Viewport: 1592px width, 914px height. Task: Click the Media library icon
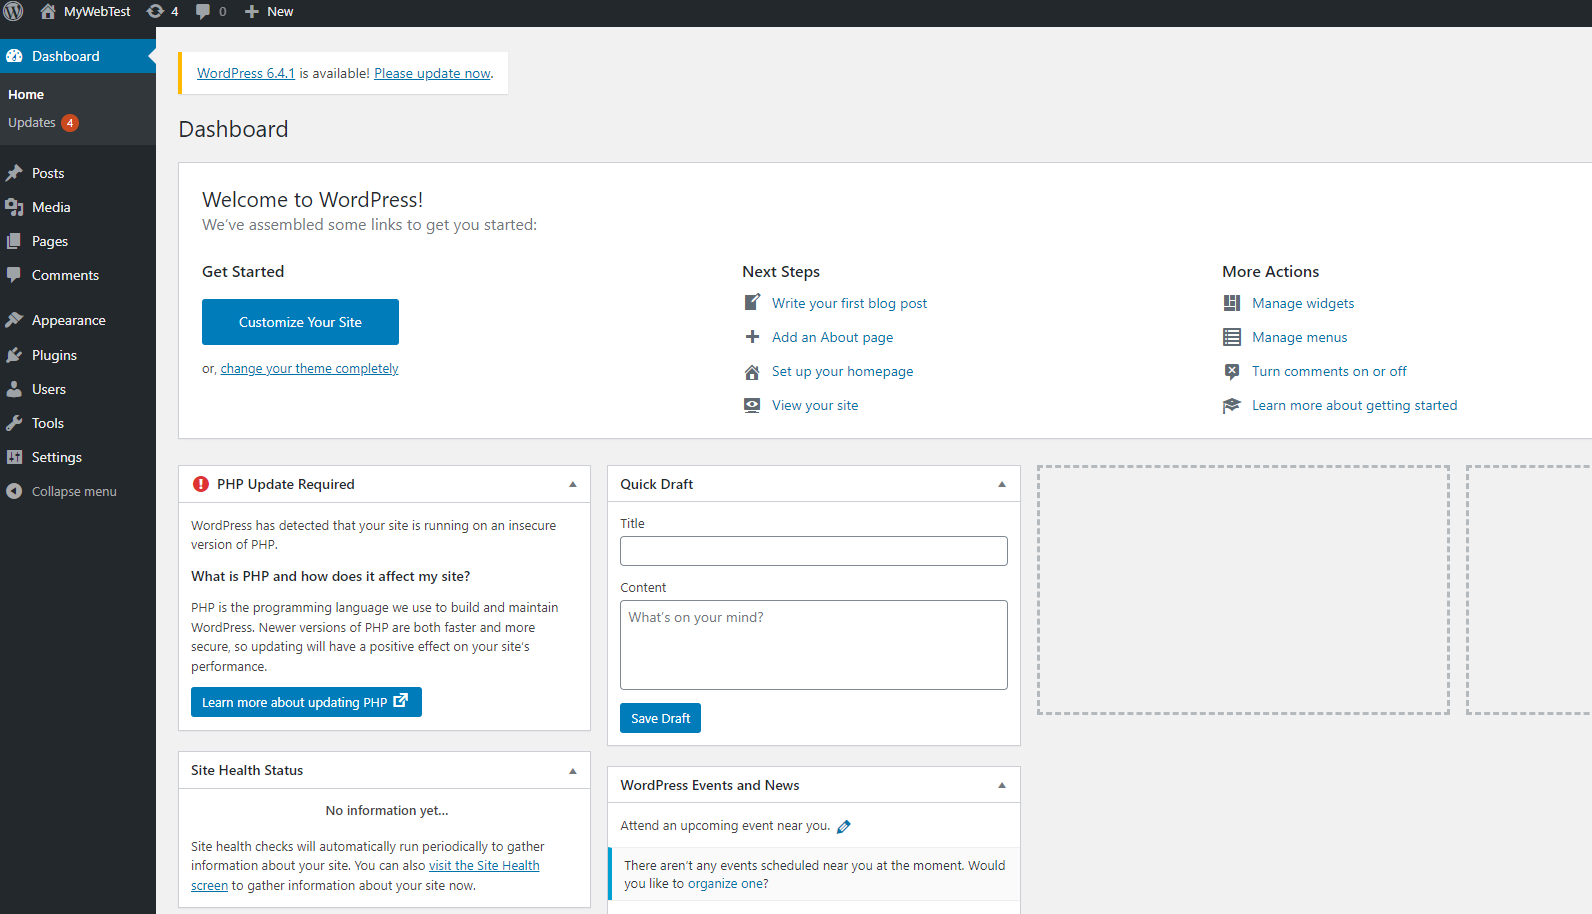pyautogui.click(x=14, y=207)
